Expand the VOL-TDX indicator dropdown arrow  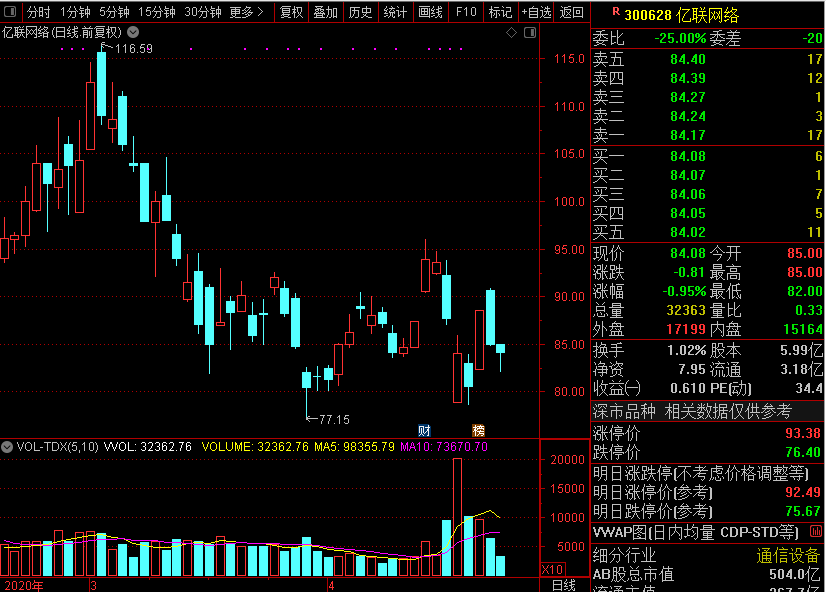pyautogui.click(x=7, y=447)
